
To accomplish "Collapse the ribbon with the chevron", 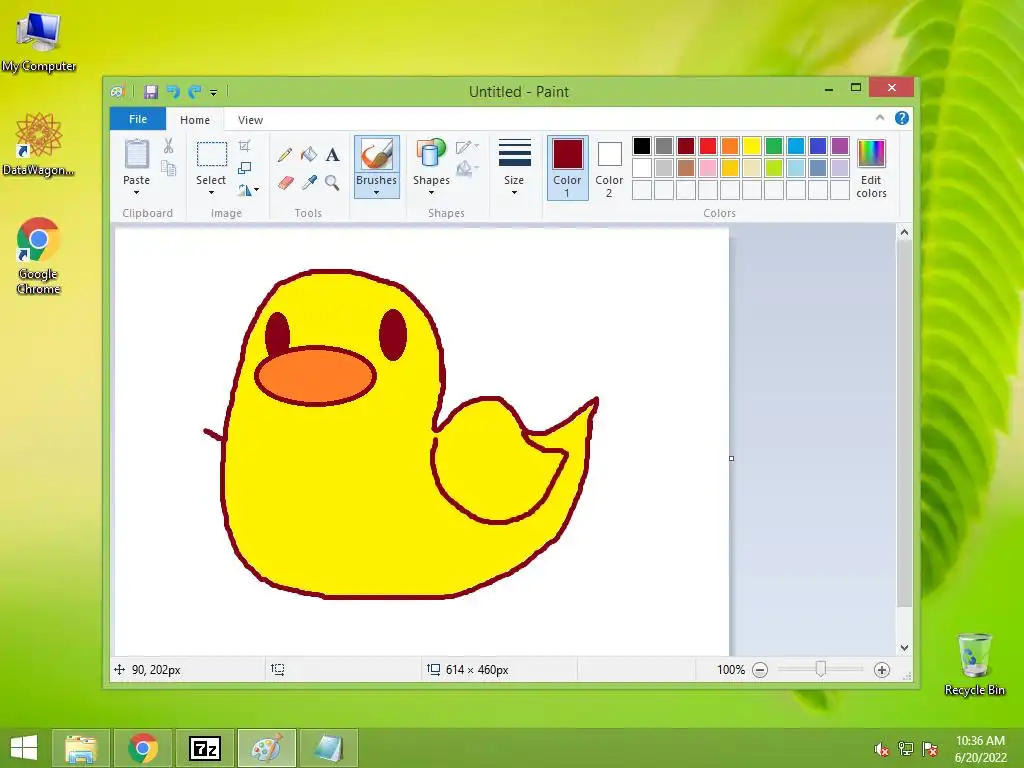I will 880,118.
